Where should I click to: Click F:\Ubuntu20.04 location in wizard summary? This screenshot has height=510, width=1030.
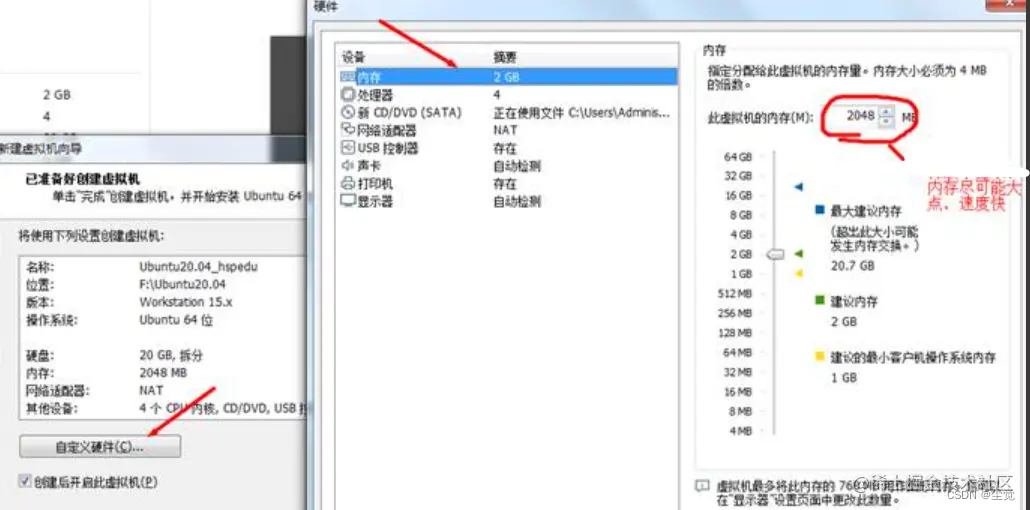[182, 285]
